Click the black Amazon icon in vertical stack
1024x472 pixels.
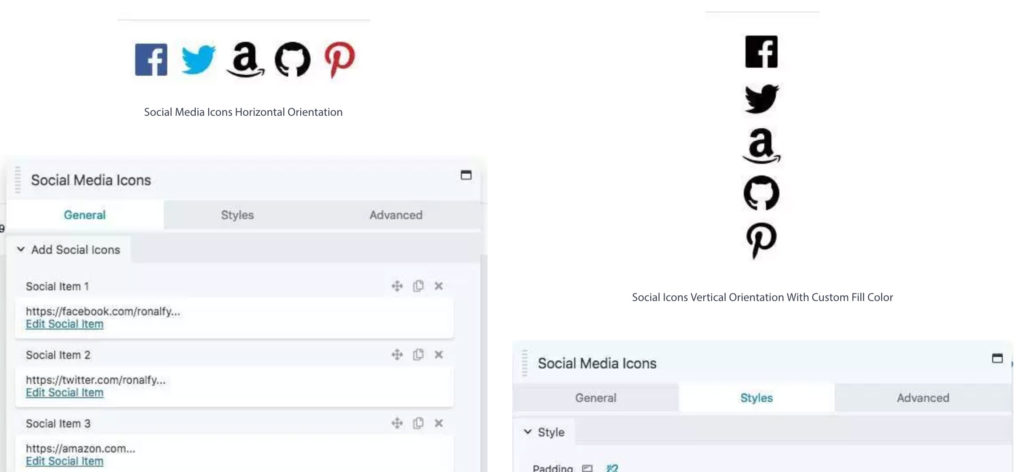click(761, 146)
